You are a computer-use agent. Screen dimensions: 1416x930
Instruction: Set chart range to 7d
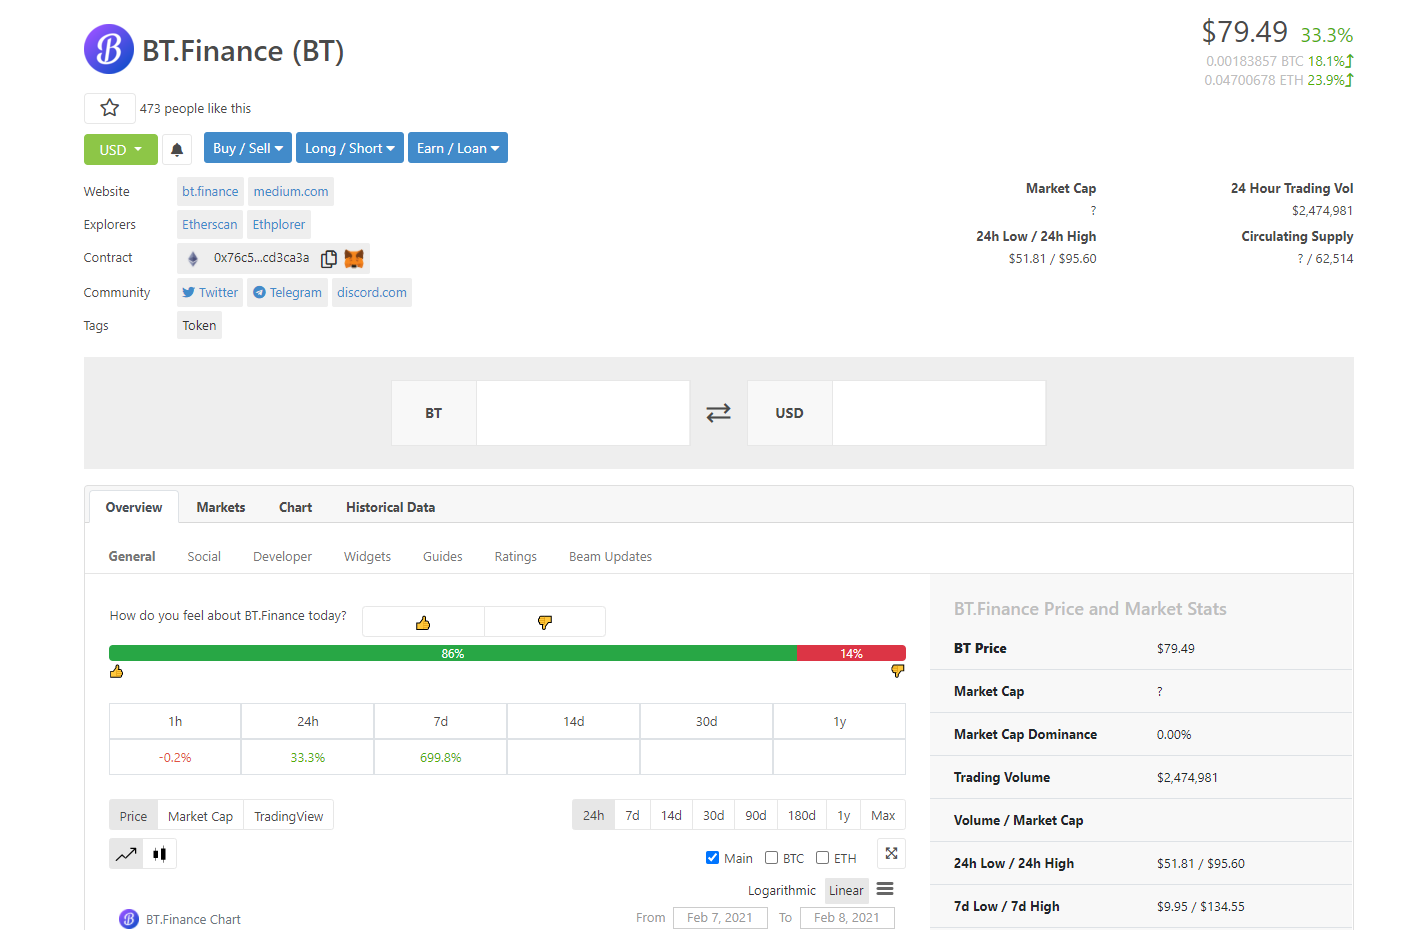coord(633,815)
